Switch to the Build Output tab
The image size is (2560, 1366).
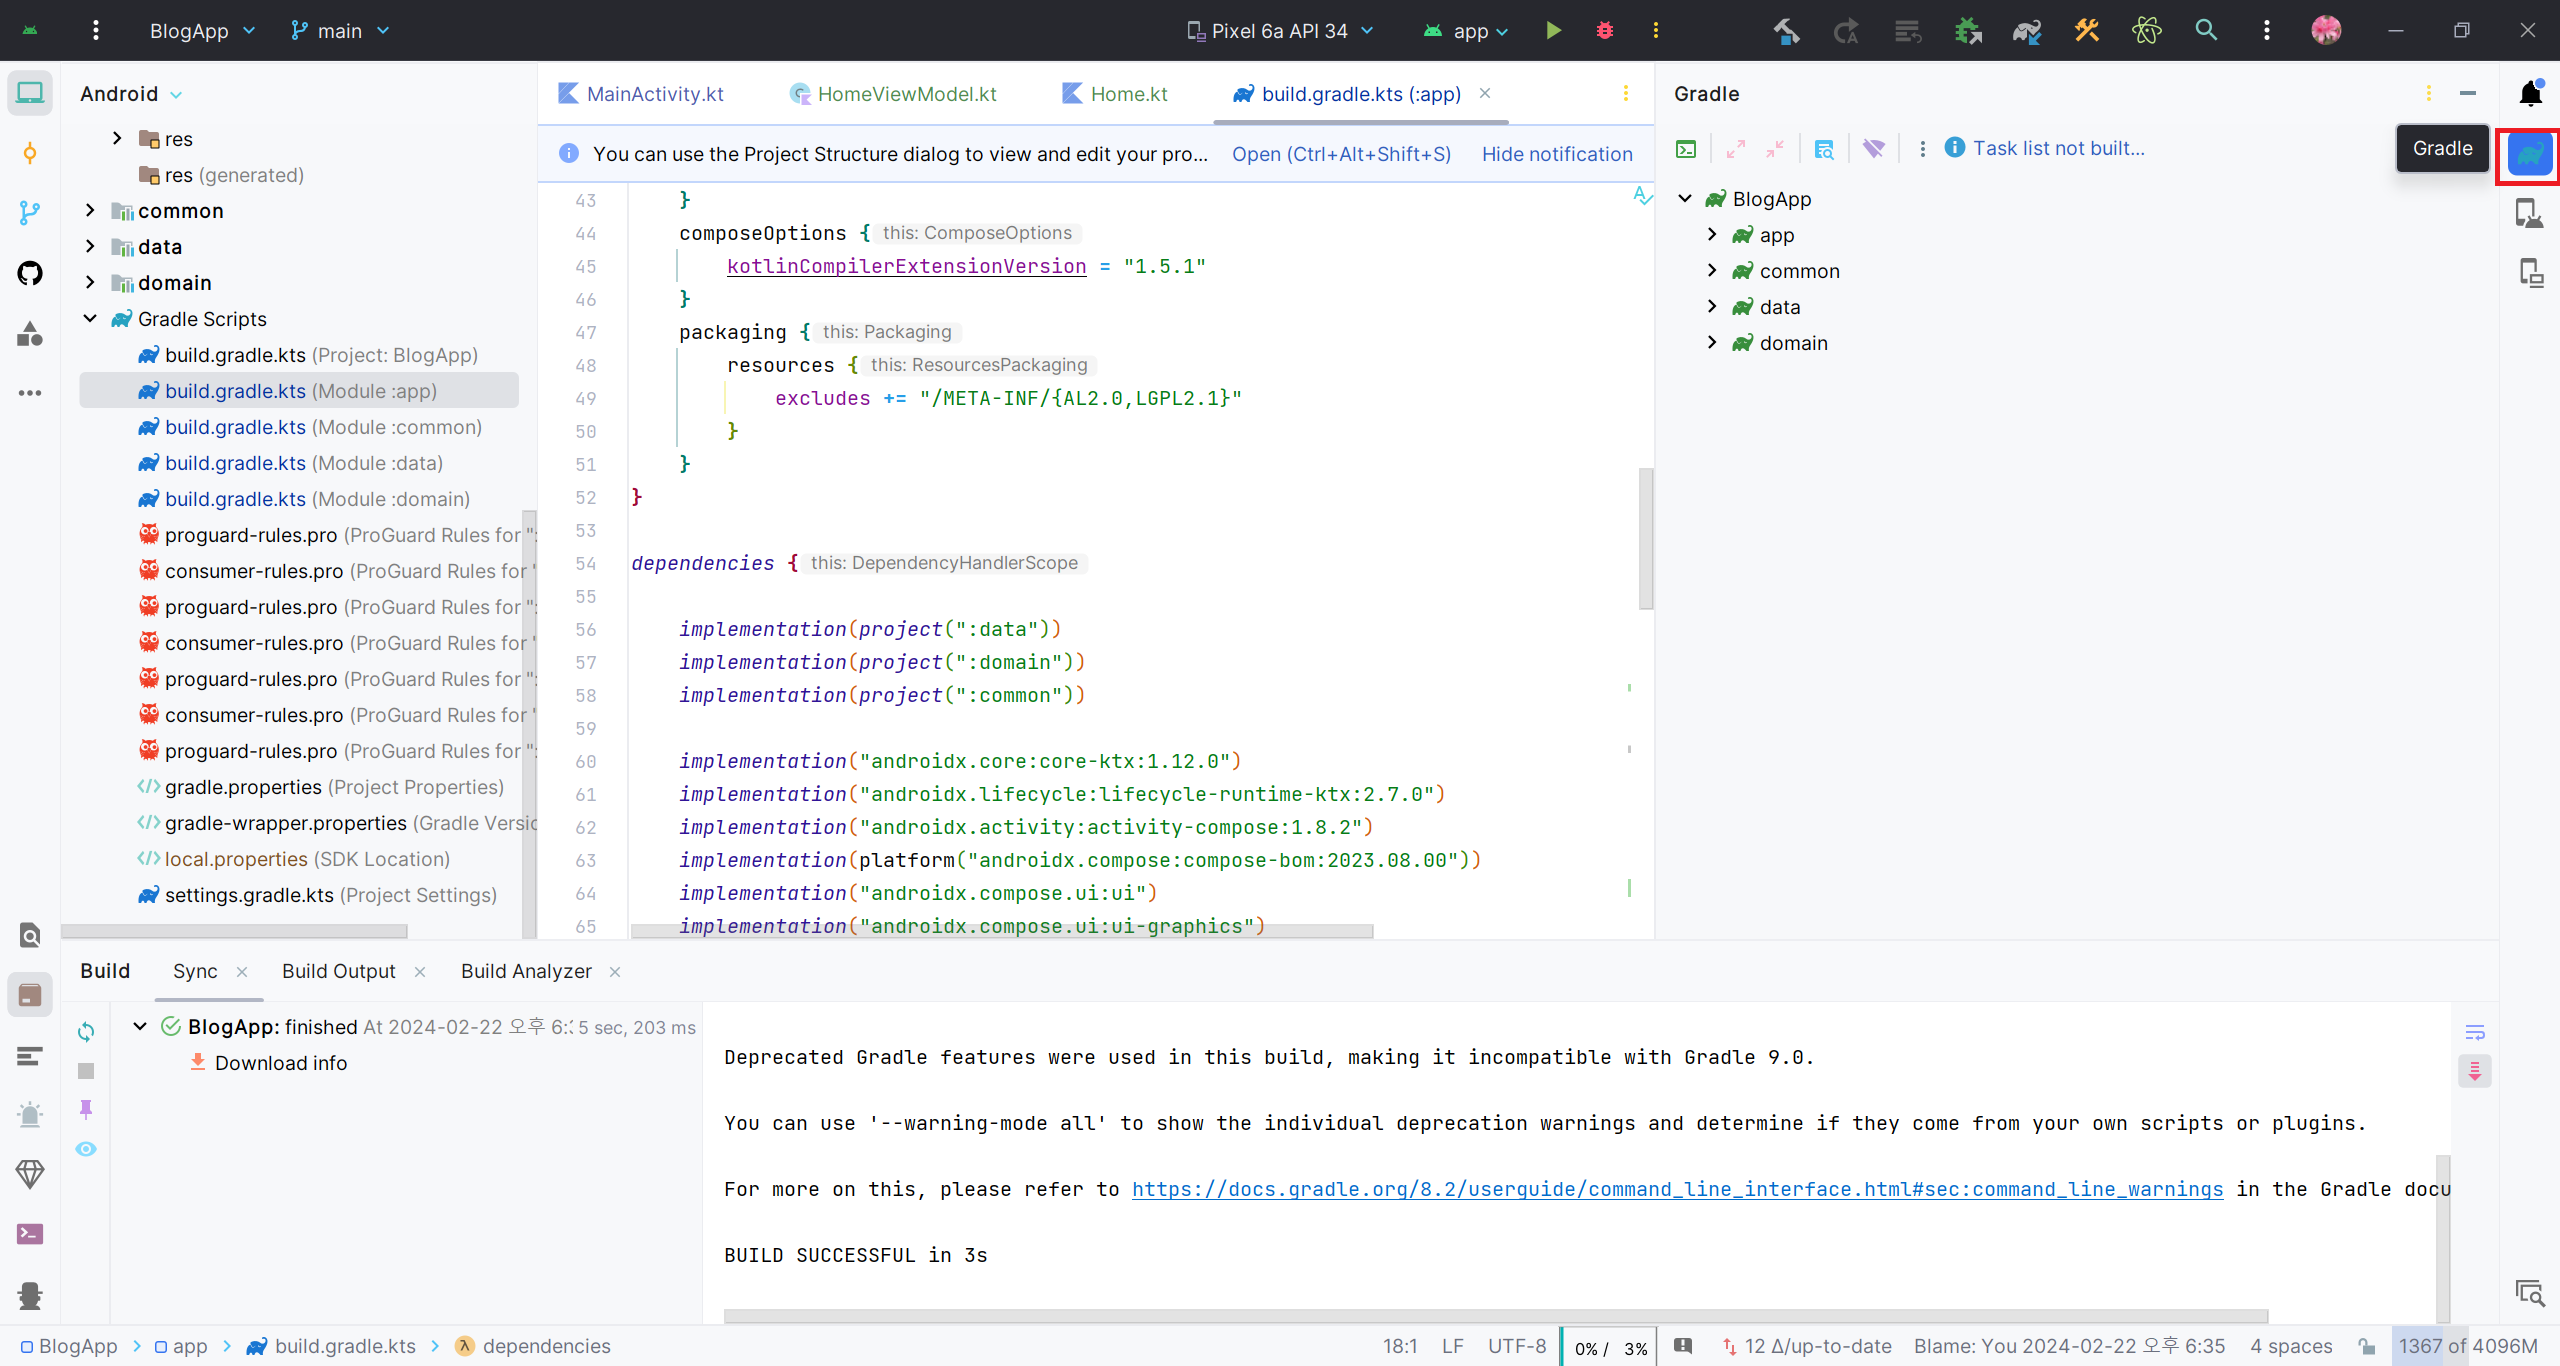(x=338, y=971)
